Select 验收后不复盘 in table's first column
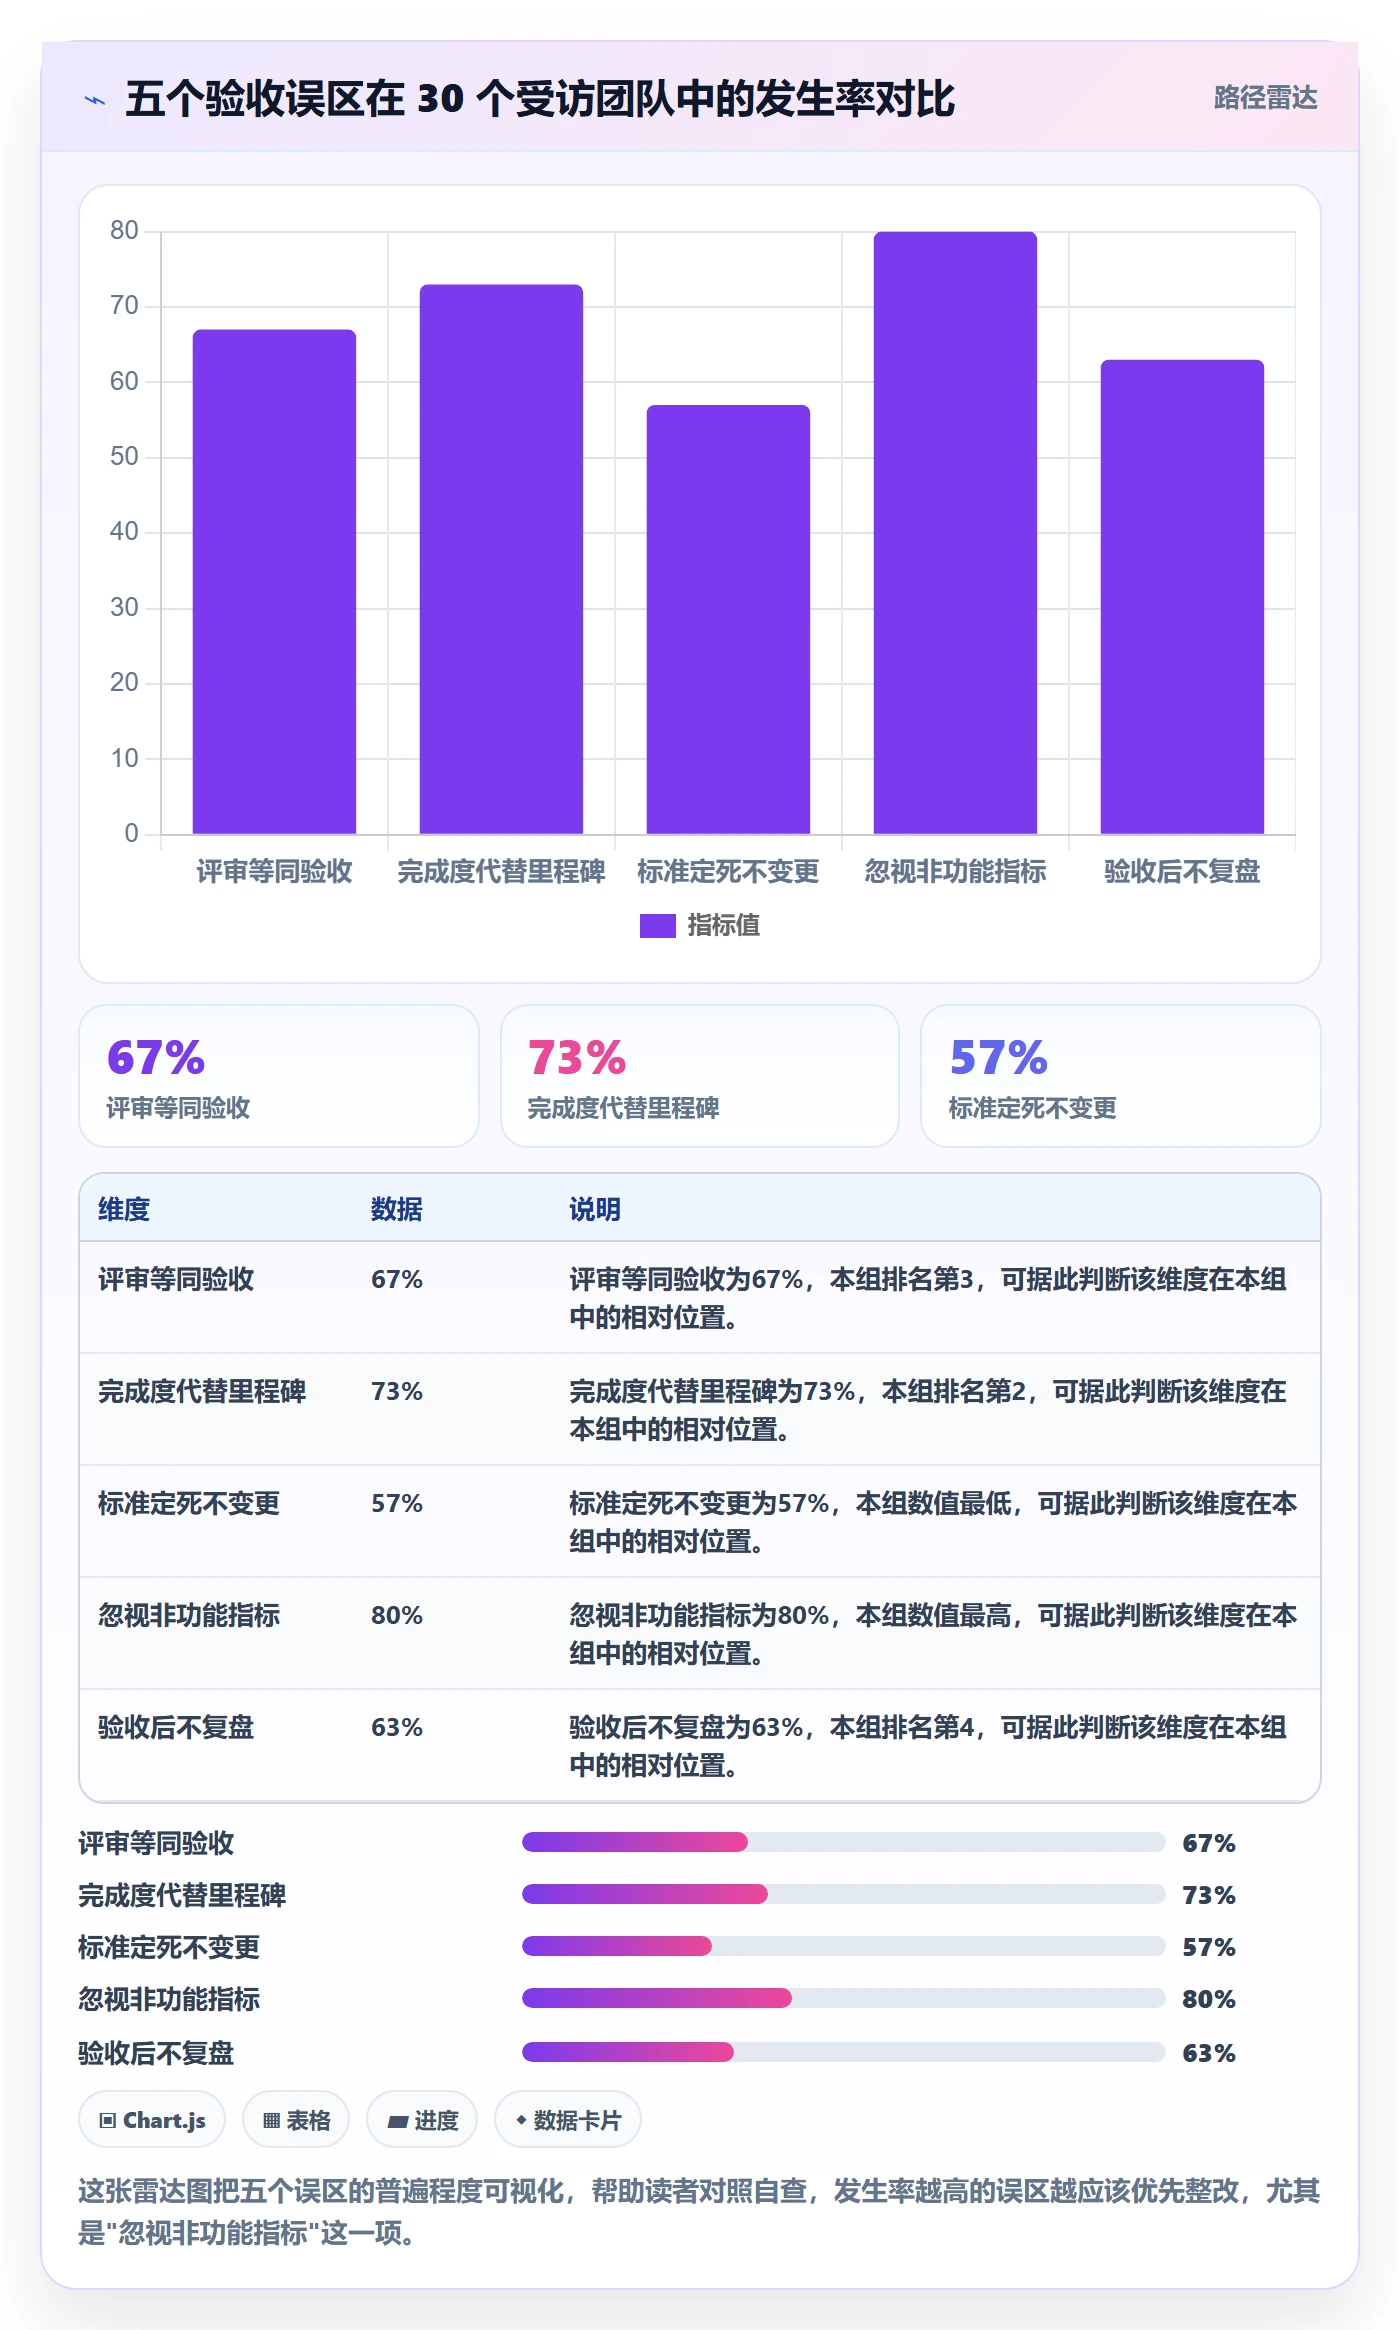The height and width of the screenshot is (2330, 1400). 176,1727
